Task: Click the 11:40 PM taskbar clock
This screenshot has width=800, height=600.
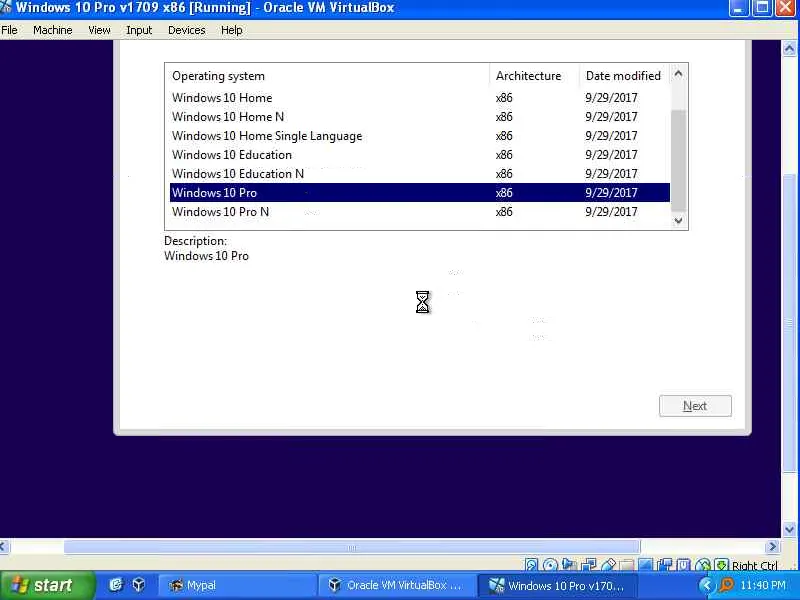Action: (x=763, y=586)
